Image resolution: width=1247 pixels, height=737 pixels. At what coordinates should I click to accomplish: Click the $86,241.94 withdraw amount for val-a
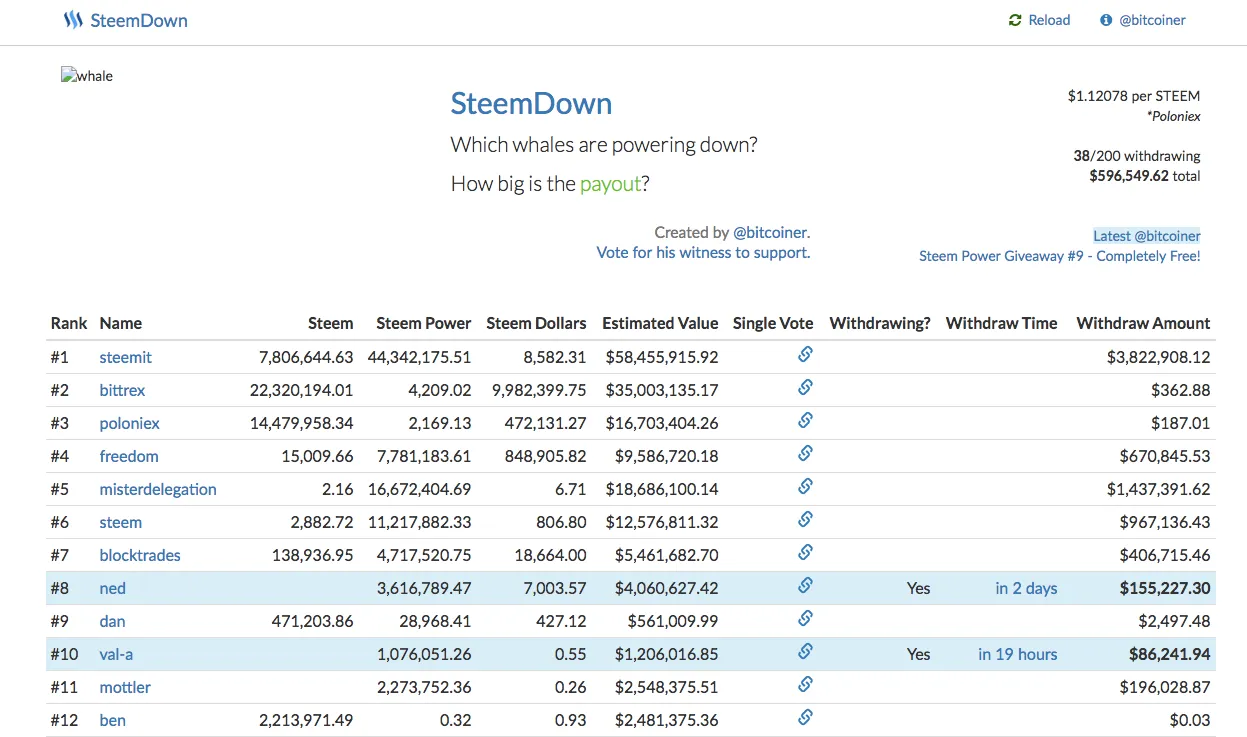(1169, 654)
